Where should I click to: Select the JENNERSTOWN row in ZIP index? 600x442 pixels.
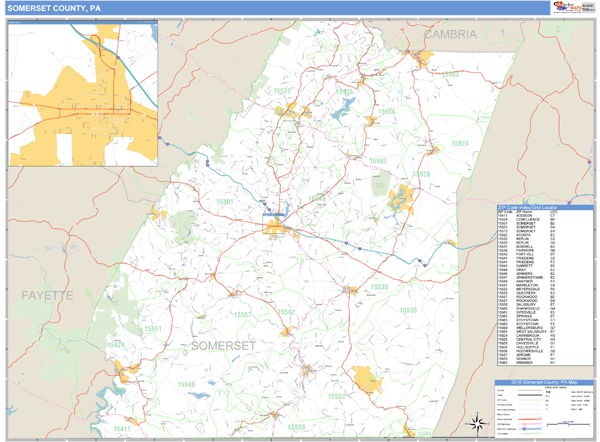pyautogui.click(x=545, y=277)
